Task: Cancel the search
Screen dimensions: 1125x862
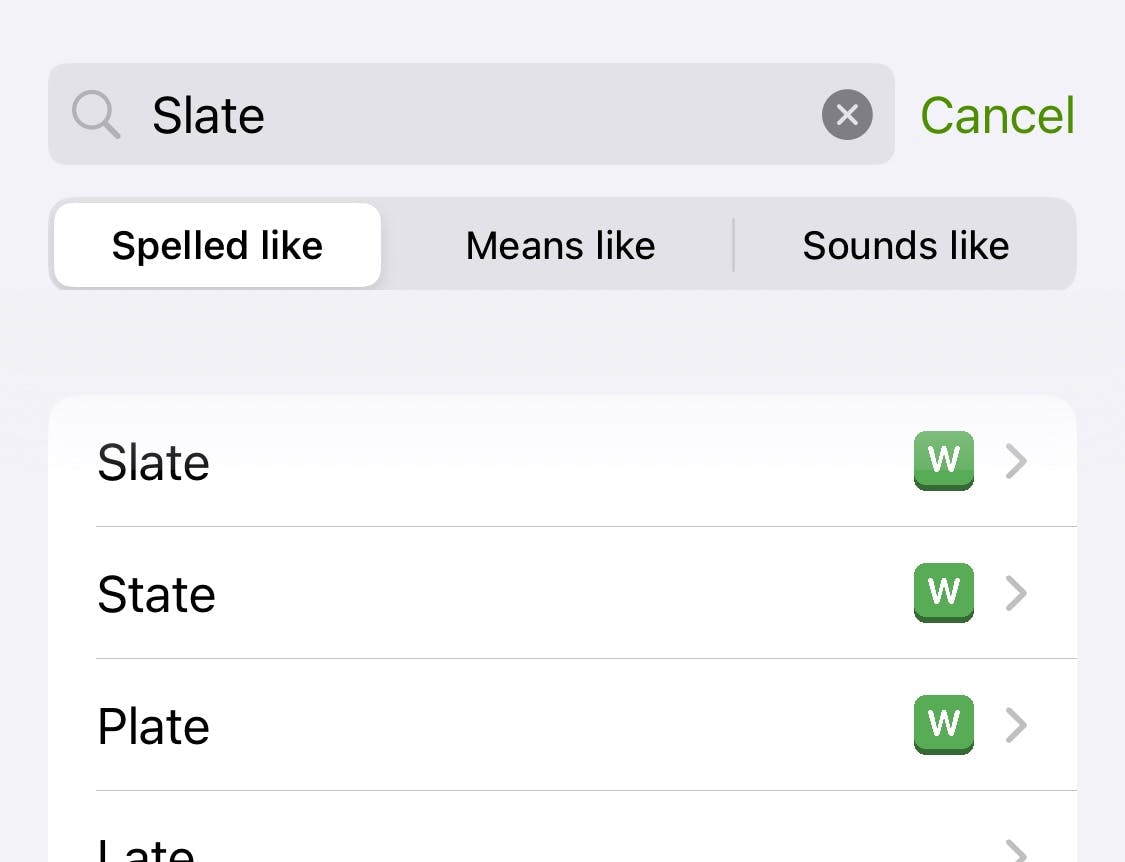Action: (x=997, y=115)
